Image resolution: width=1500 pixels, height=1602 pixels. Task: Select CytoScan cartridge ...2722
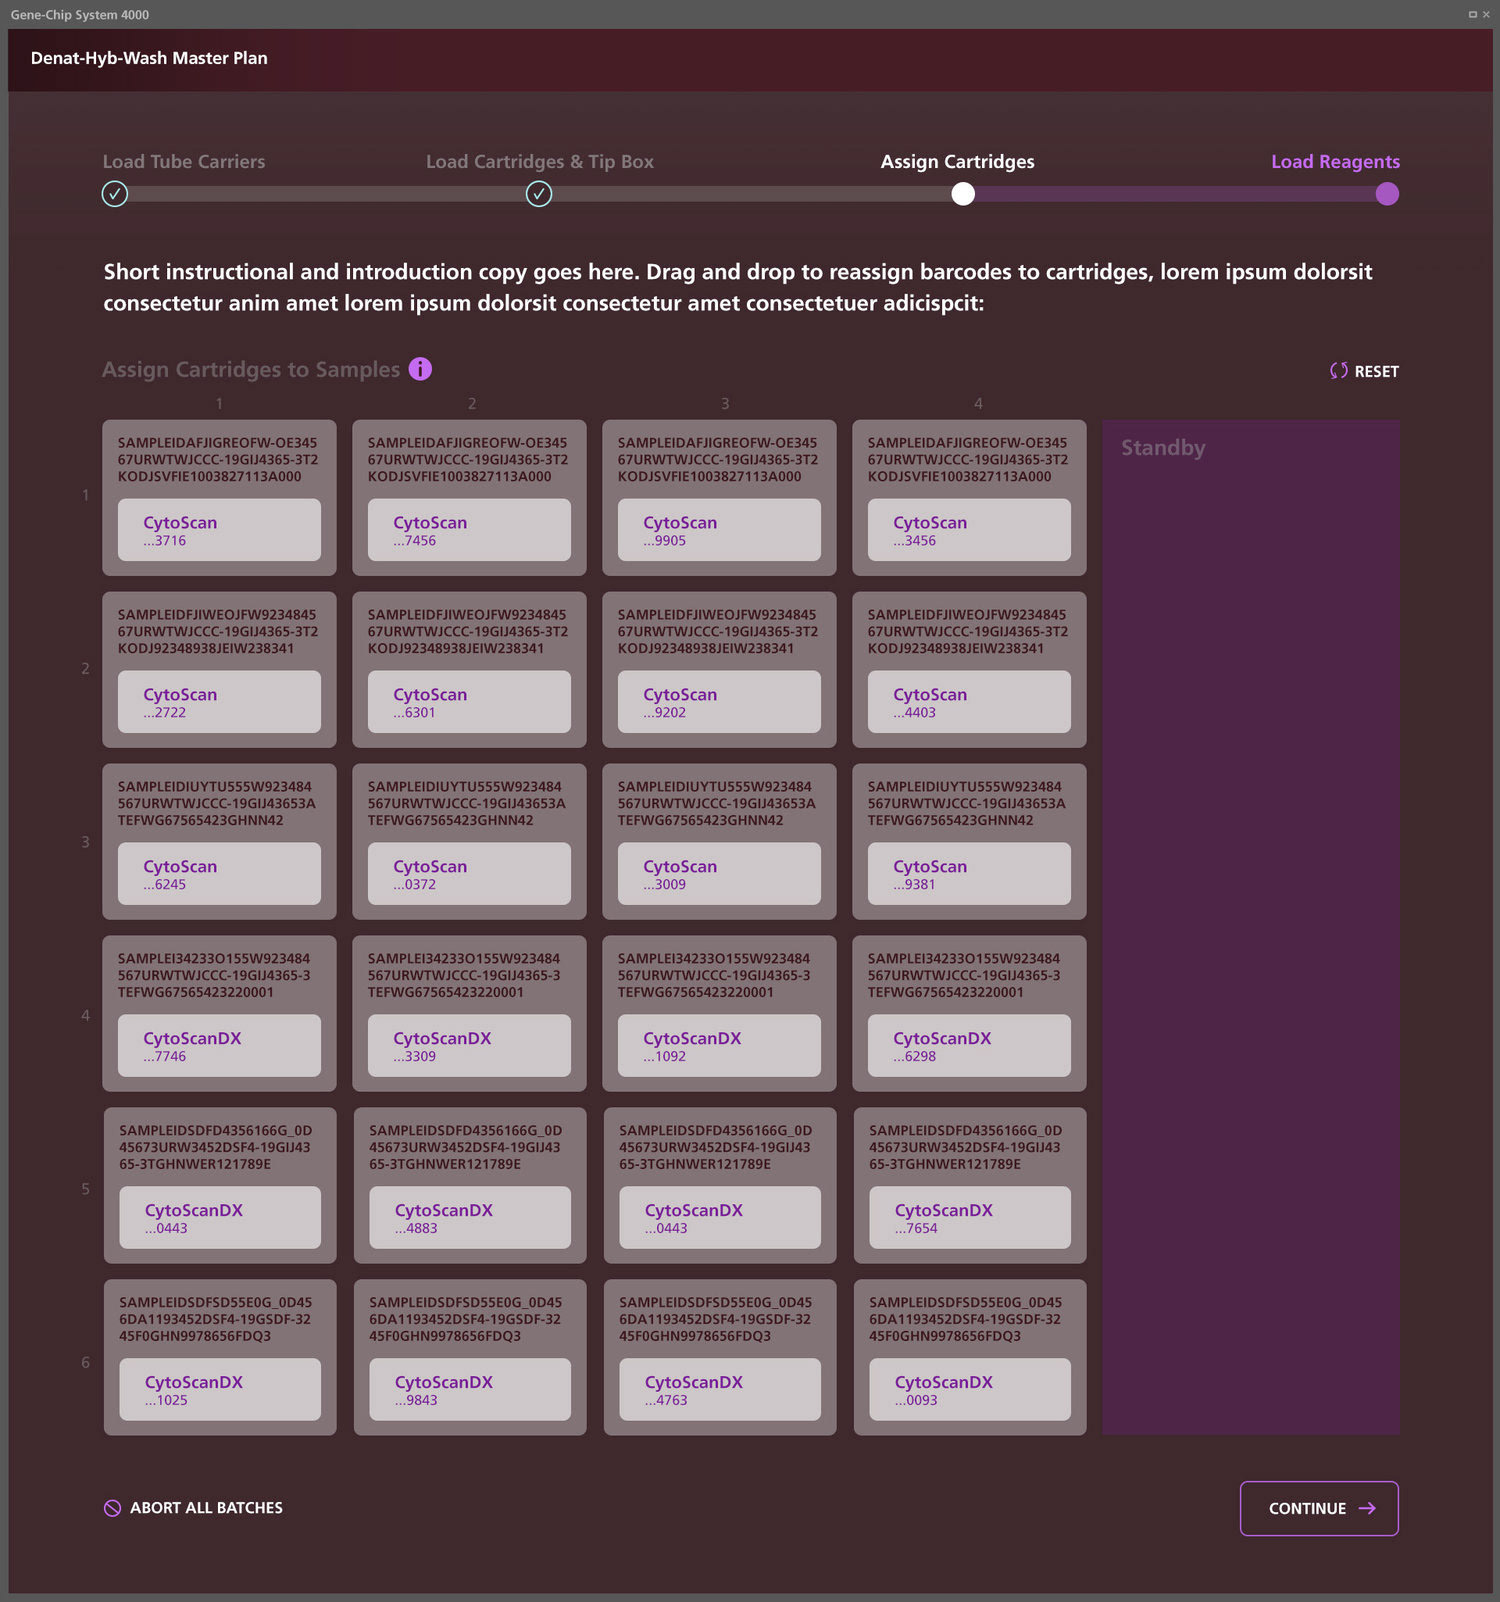coord(219,702)
